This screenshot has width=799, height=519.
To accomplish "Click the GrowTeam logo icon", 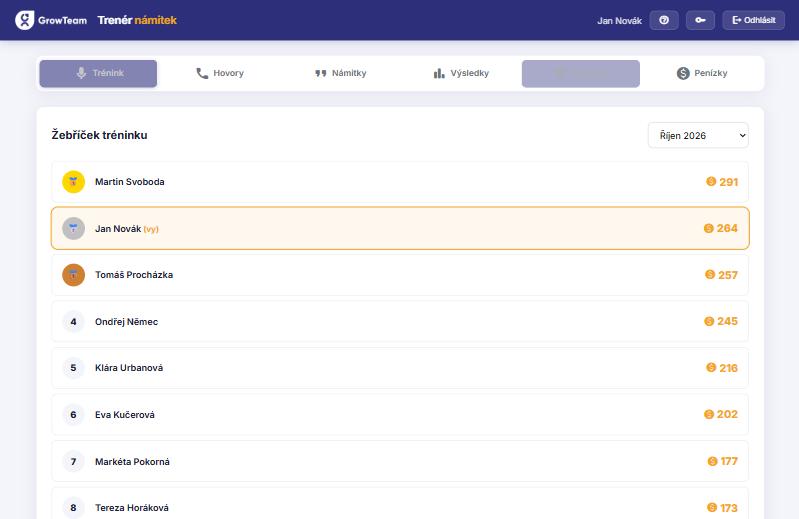I will coord(24,20).
